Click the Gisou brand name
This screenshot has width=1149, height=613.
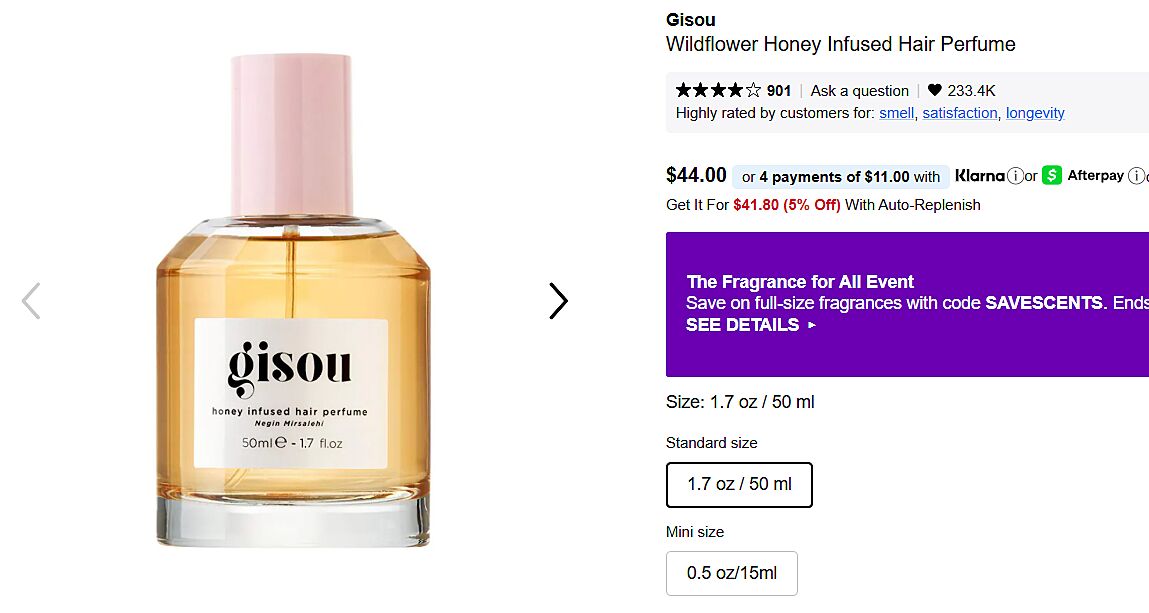pyautogui.click(x=690, y=20)
